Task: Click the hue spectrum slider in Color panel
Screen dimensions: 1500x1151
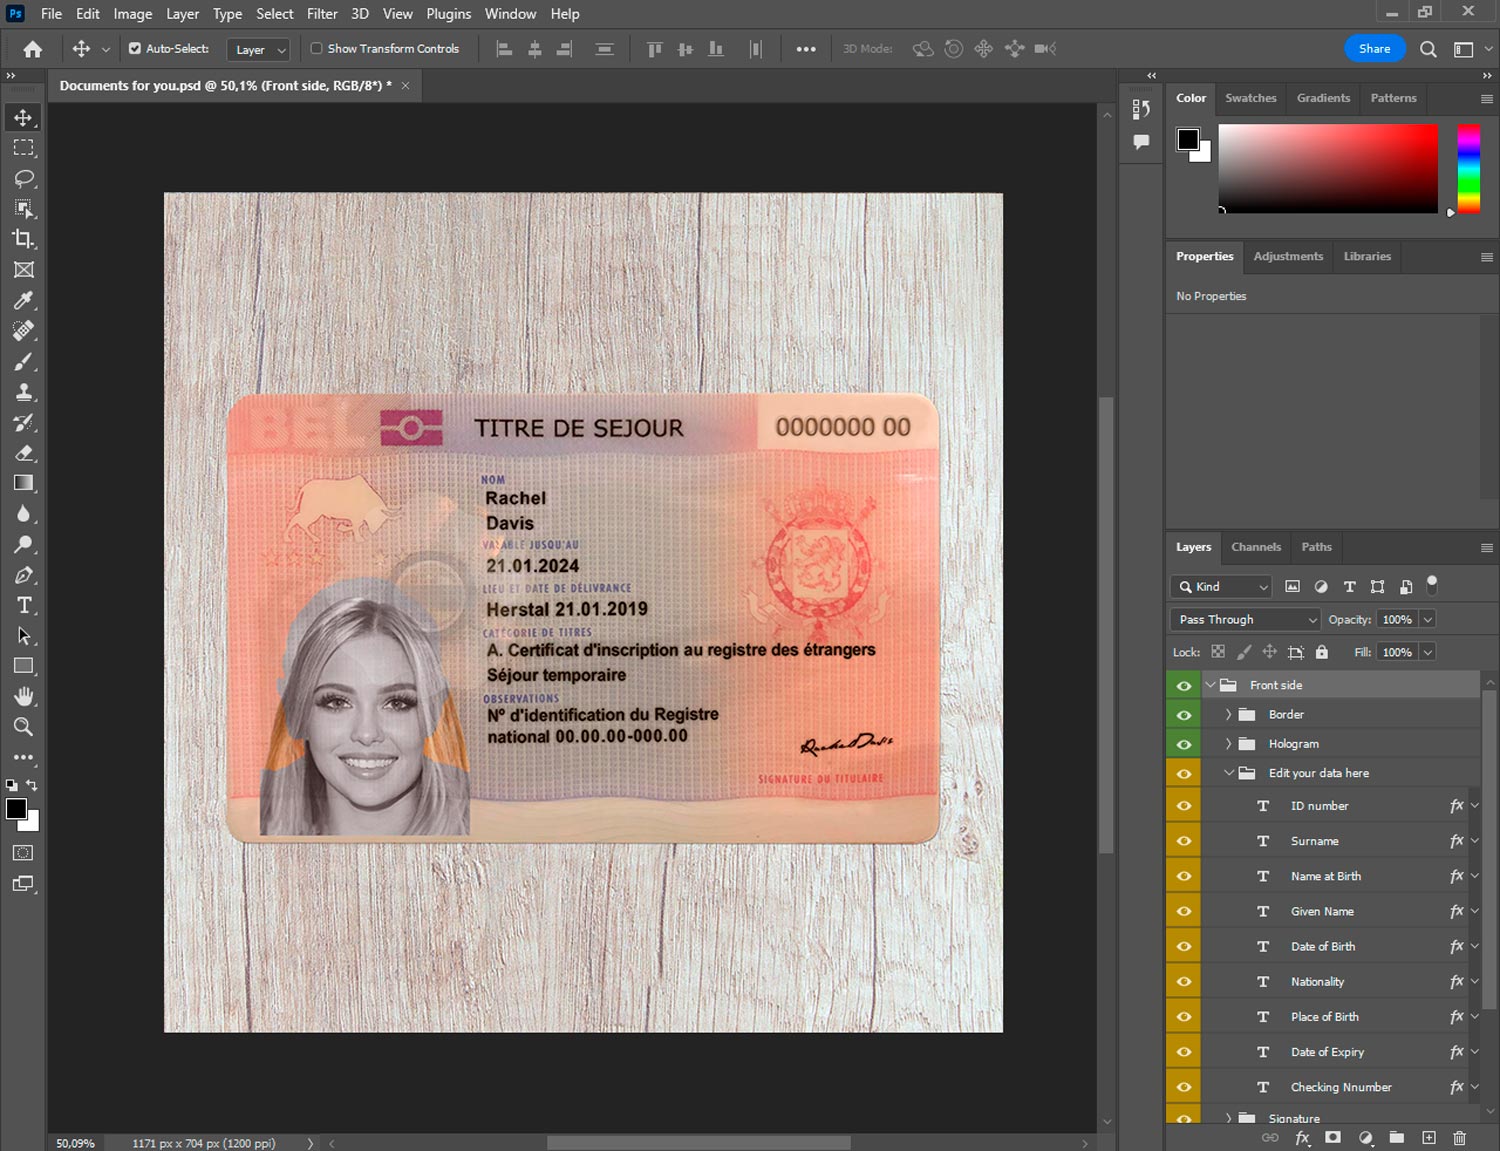Action: click(1468, 168)
